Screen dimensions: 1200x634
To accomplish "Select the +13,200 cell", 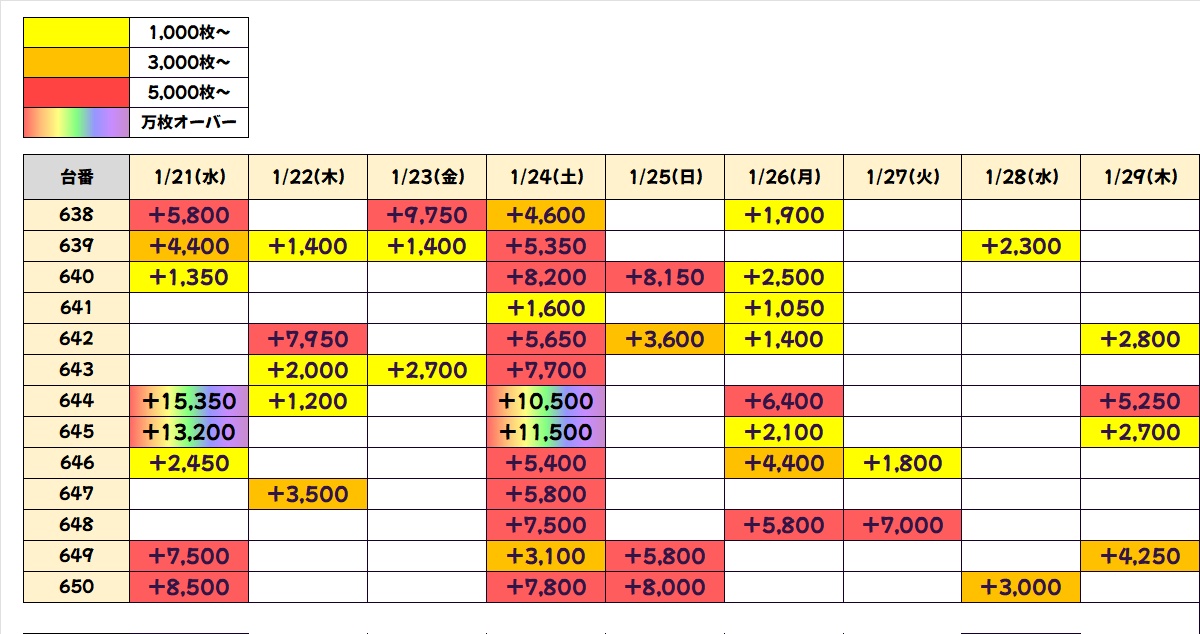I will pyautogui.click(x=189, y=432).
